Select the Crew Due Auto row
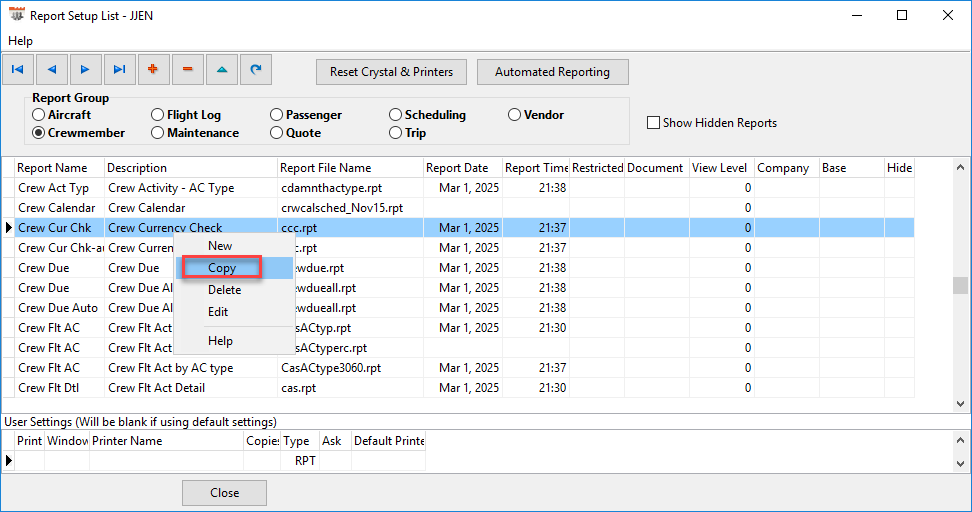Screen dimensions: 972x512 tap(458, 308)
